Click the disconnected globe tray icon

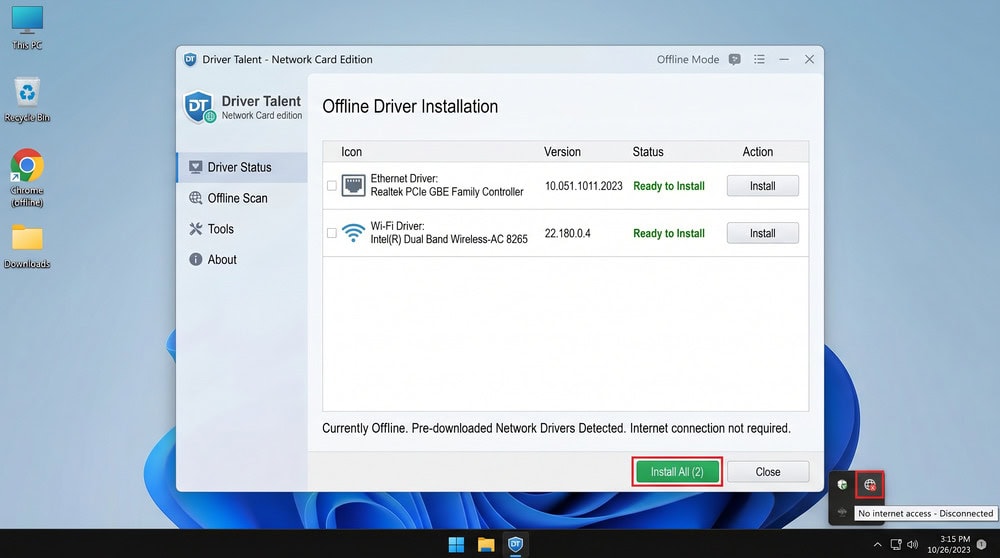870,485
